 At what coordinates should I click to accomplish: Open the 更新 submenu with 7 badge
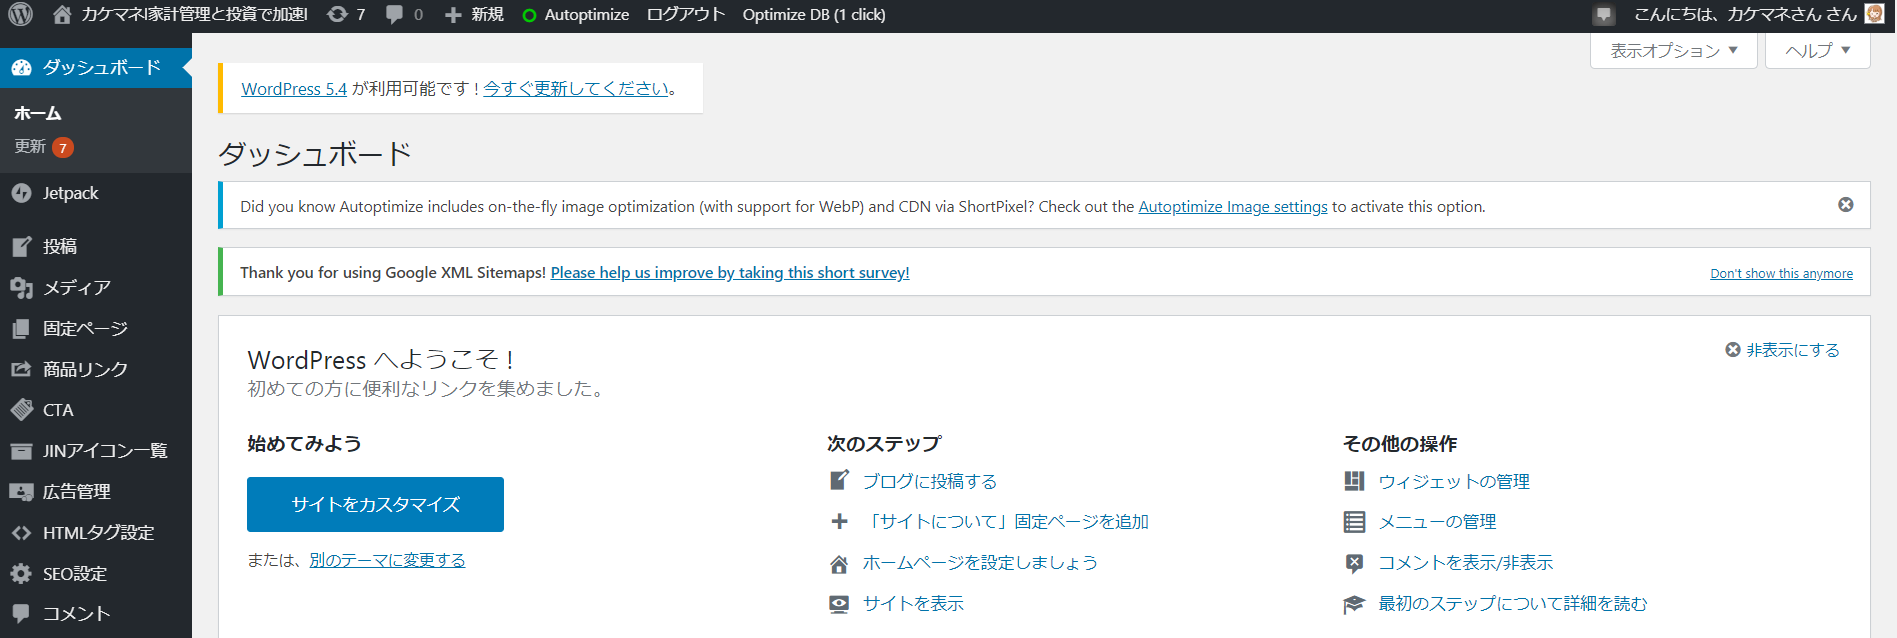44,147
